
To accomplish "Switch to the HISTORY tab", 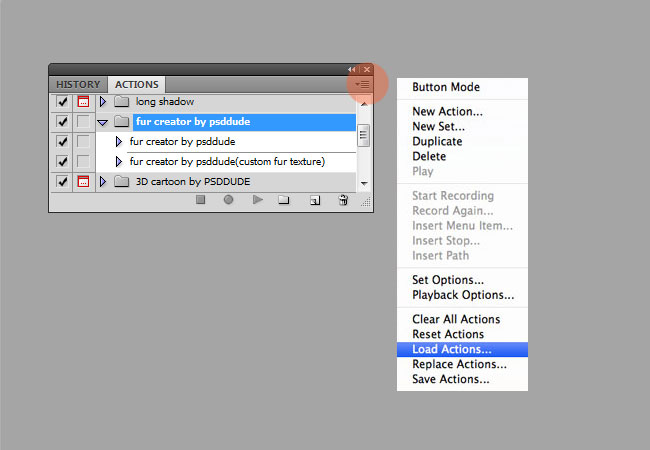I will coord(78,85).
